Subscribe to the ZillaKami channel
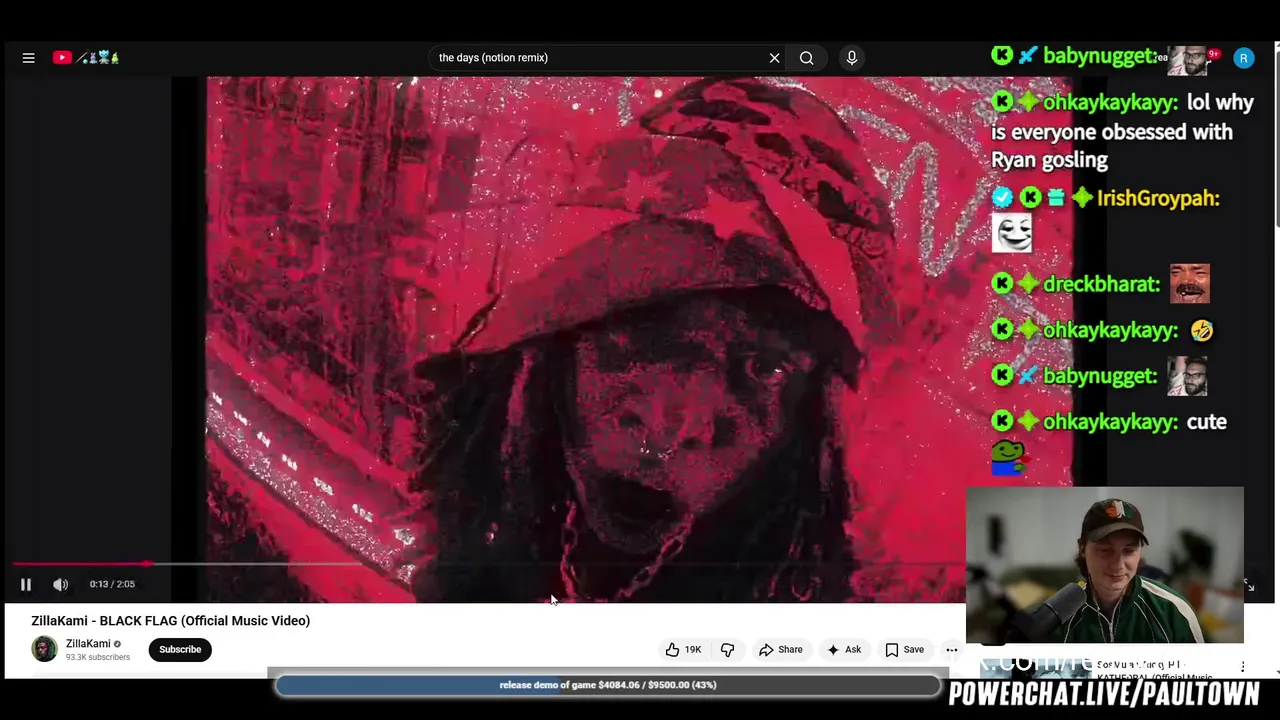Screen dimensions: 1280x720 coord(180,649)
